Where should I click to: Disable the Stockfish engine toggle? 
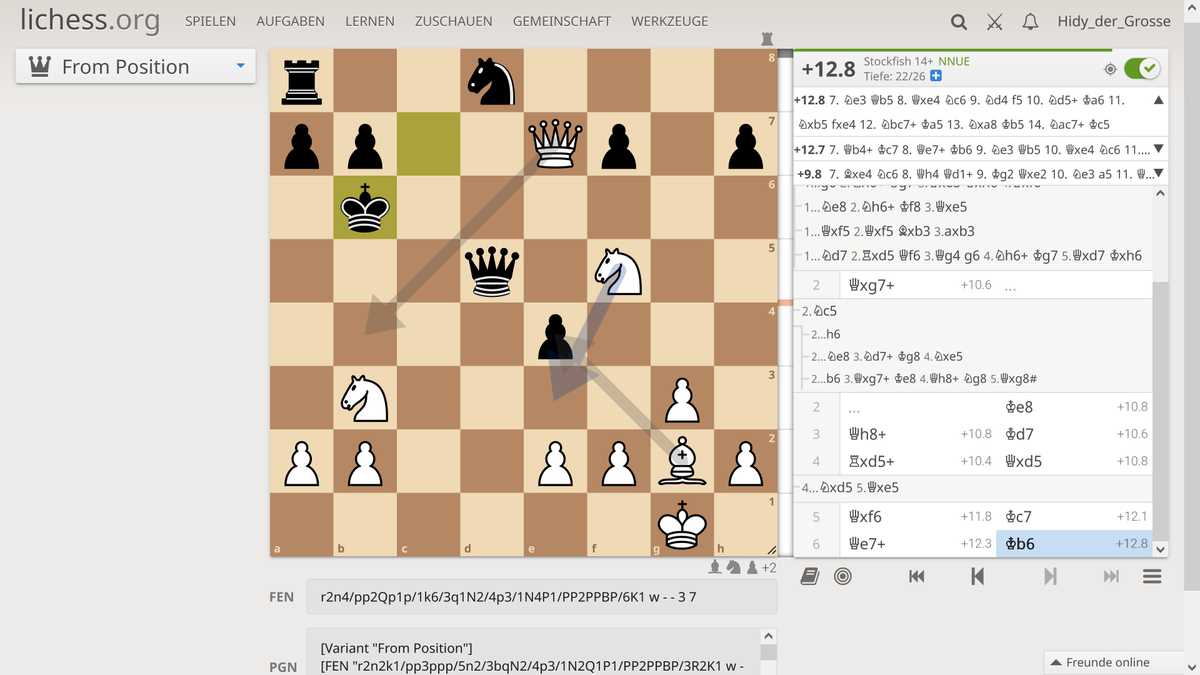(x=1141, y=68)
